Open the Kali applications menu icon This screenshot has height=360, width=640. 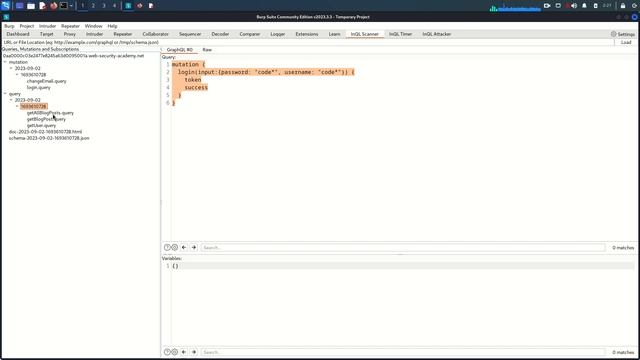pyautogui.click(x=5, y=6)
